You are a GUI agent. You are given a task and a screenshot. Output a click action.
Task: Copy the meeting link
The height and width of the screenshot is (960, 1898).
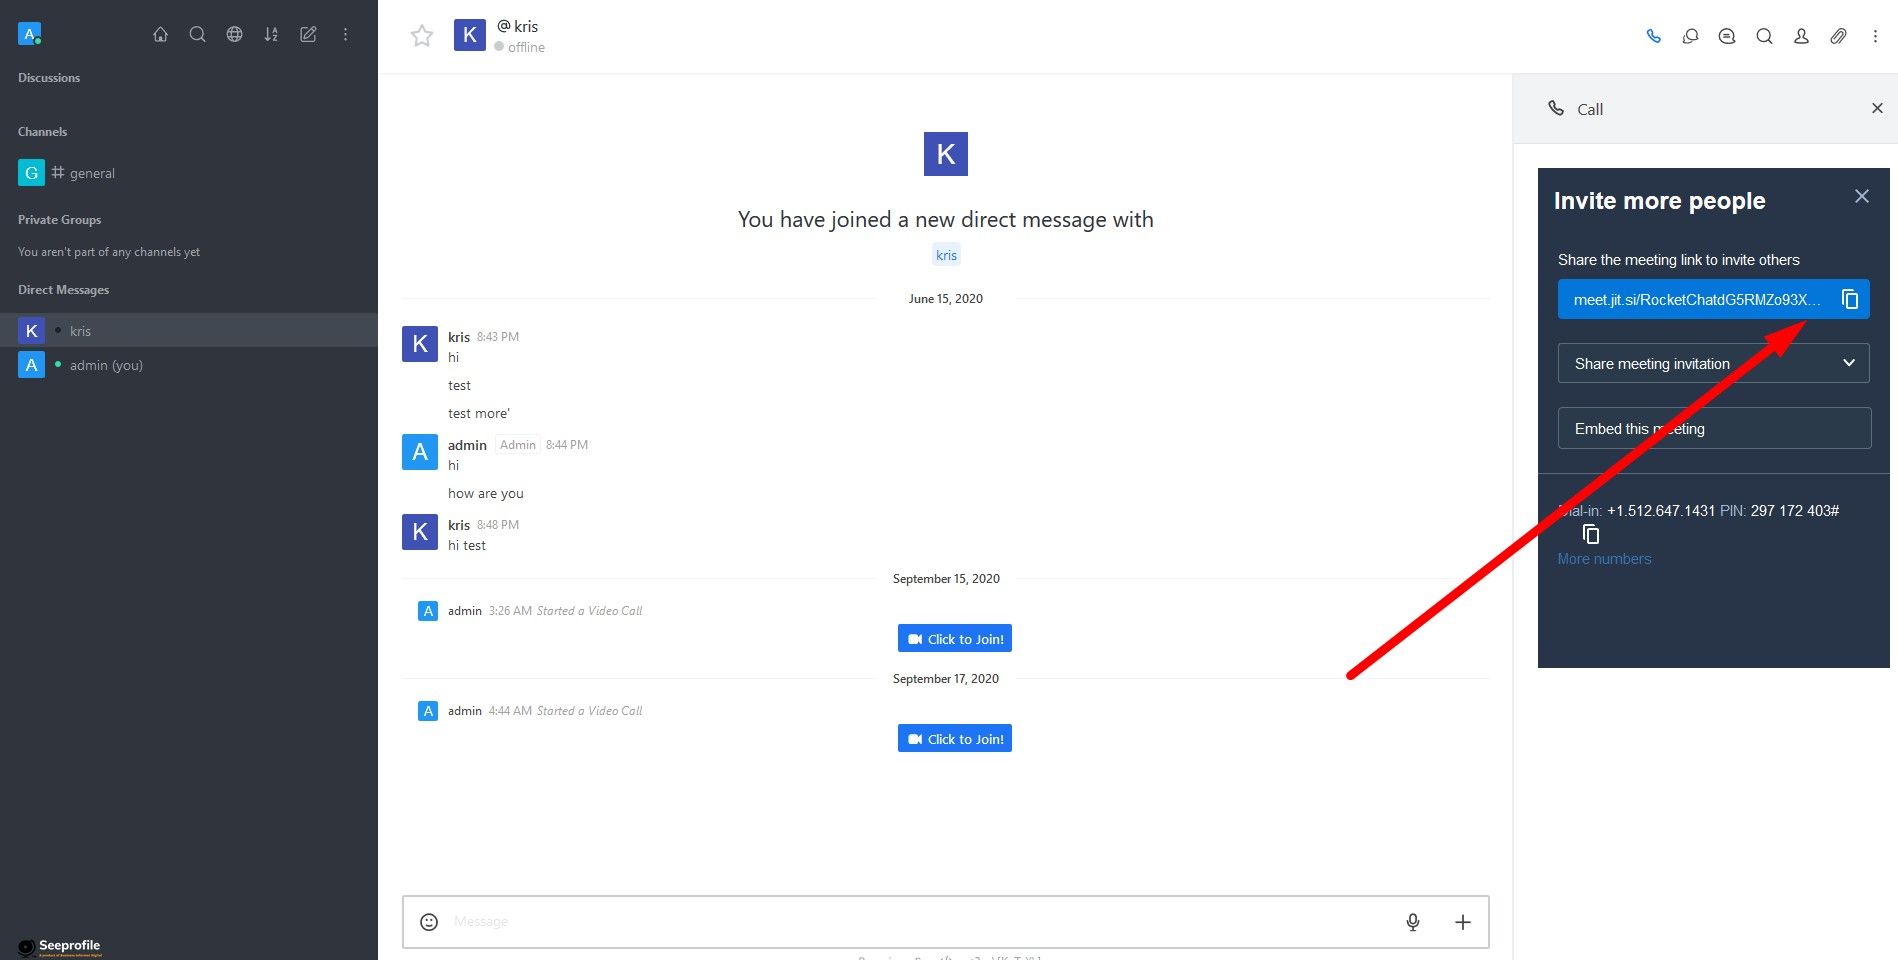pyautogui.click(x=1850, y=299)
